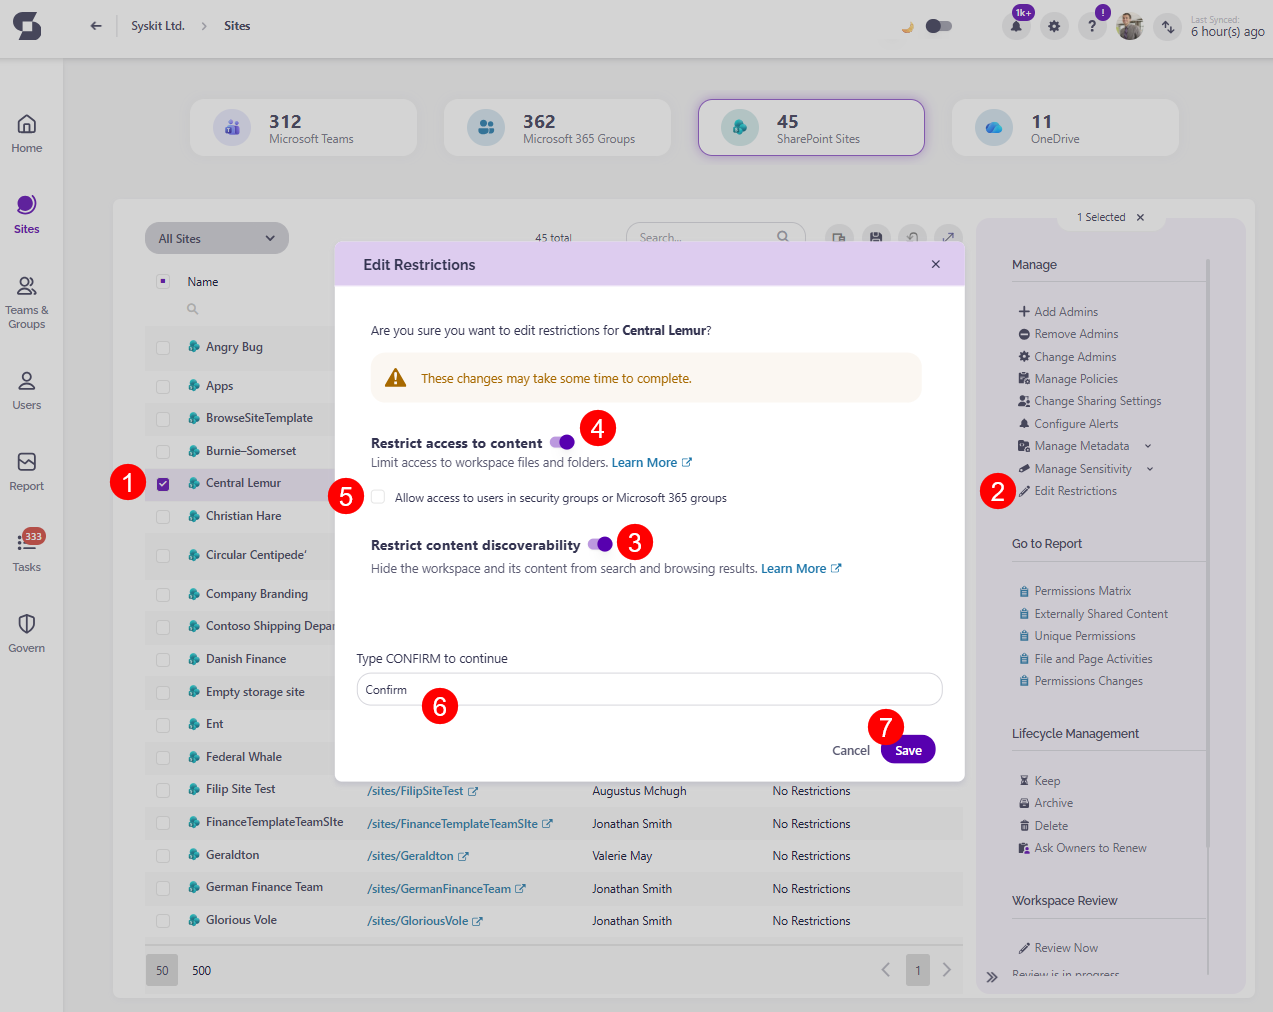Click the help question mark icon

(1092, 27)
